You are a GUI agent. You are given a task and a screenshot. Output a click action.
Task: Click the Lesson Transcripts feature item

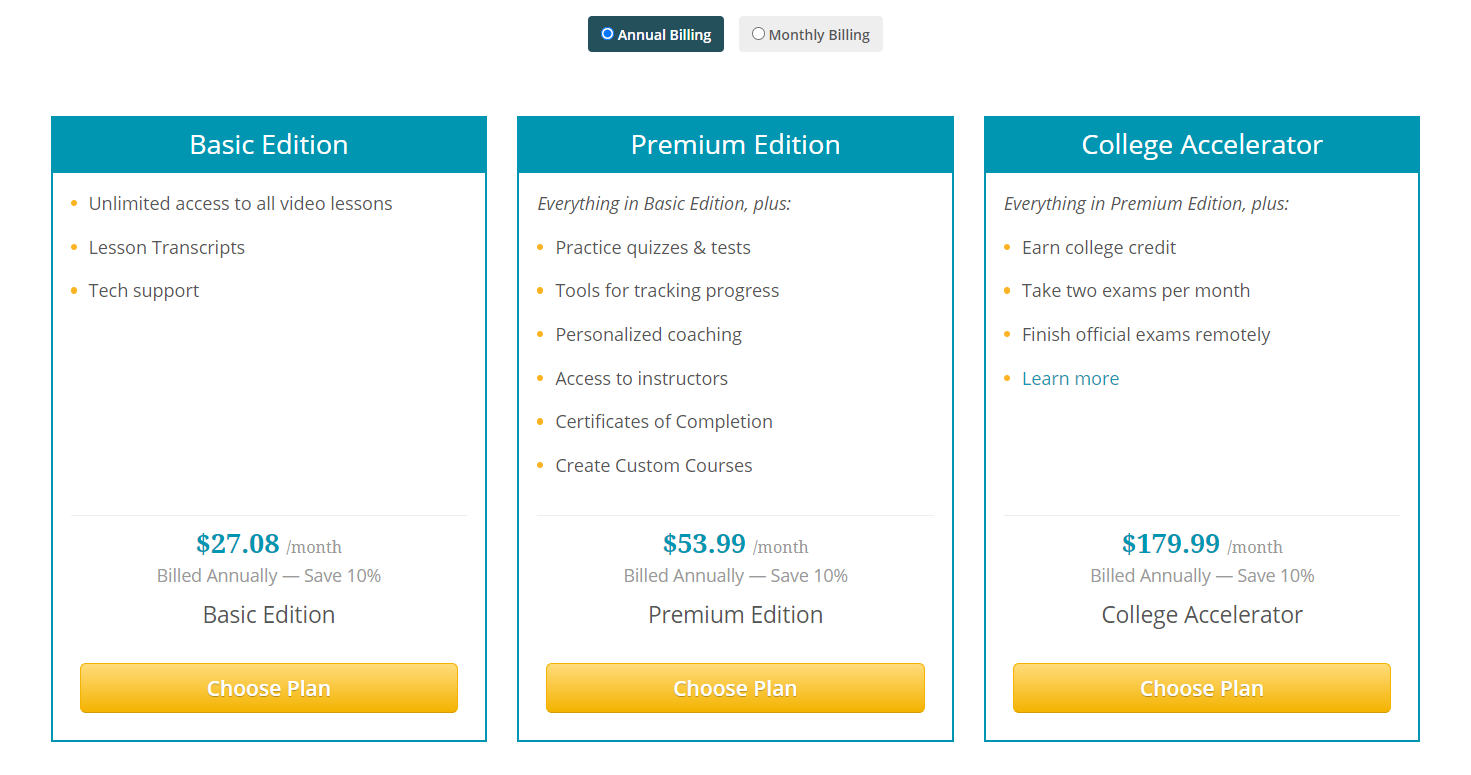tap(167, 248)
